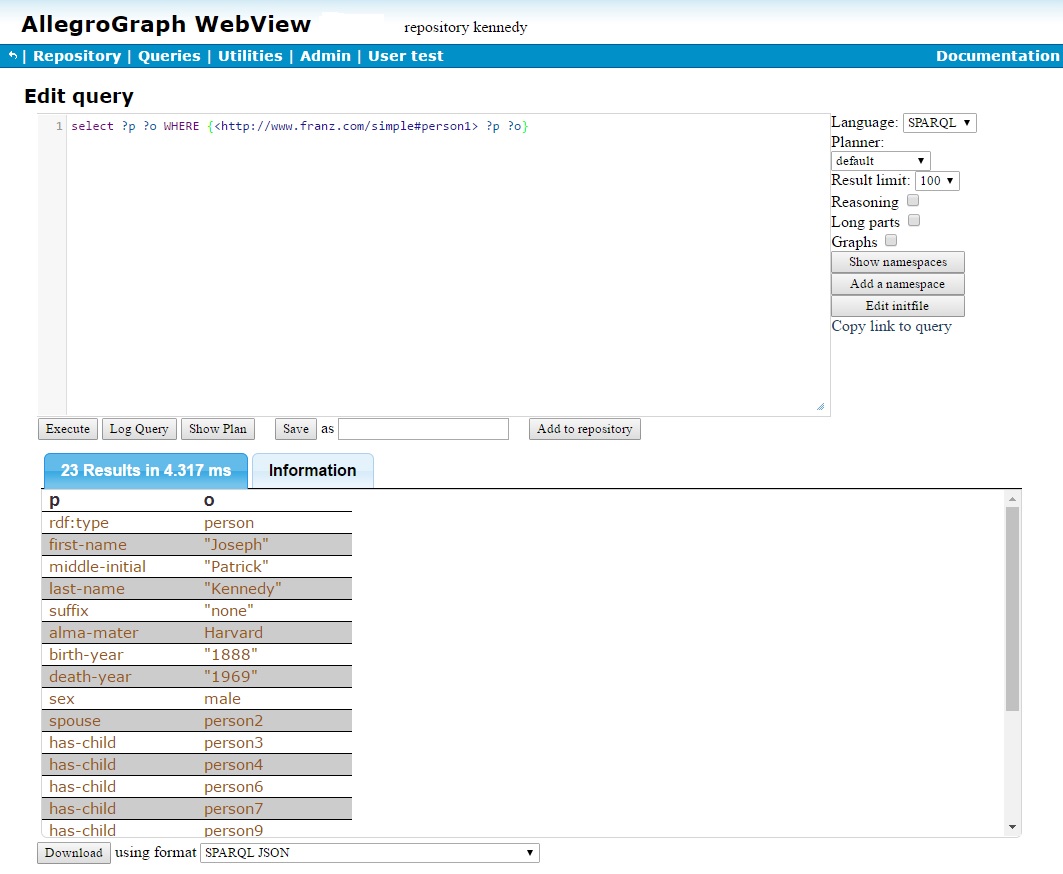Open the Queries menu
This screenshot has height=874, width=1063.
coord(169,55)
